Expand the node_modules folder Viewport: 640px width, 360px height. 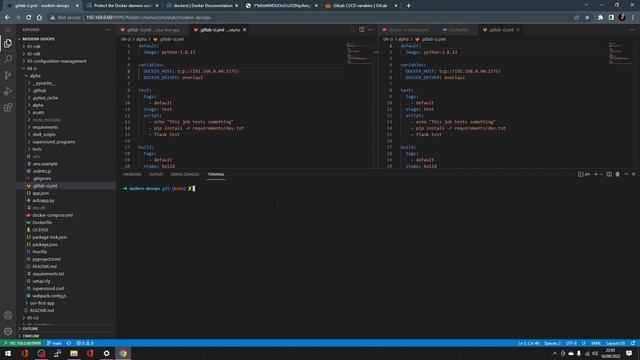point(46,120)
